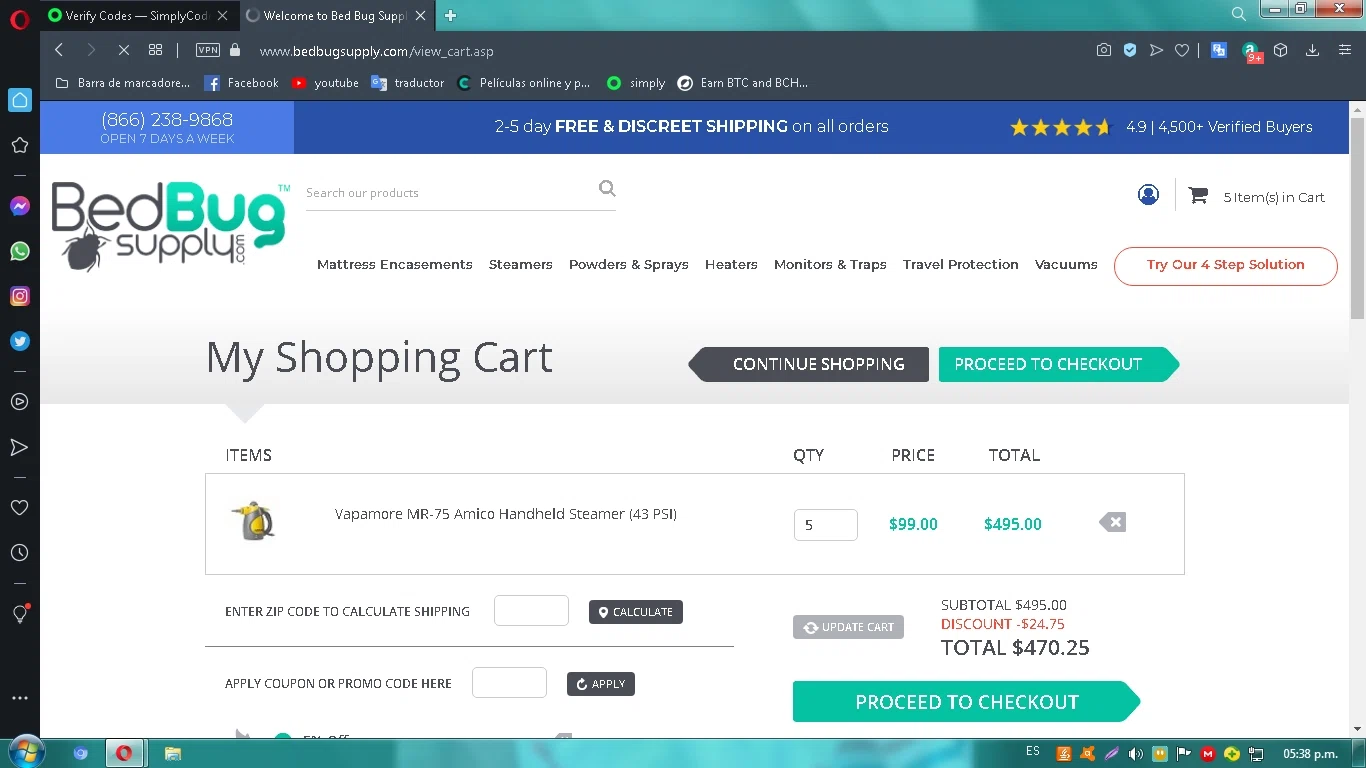Open the player icon in Opera sidebar

tap(19, 402)
